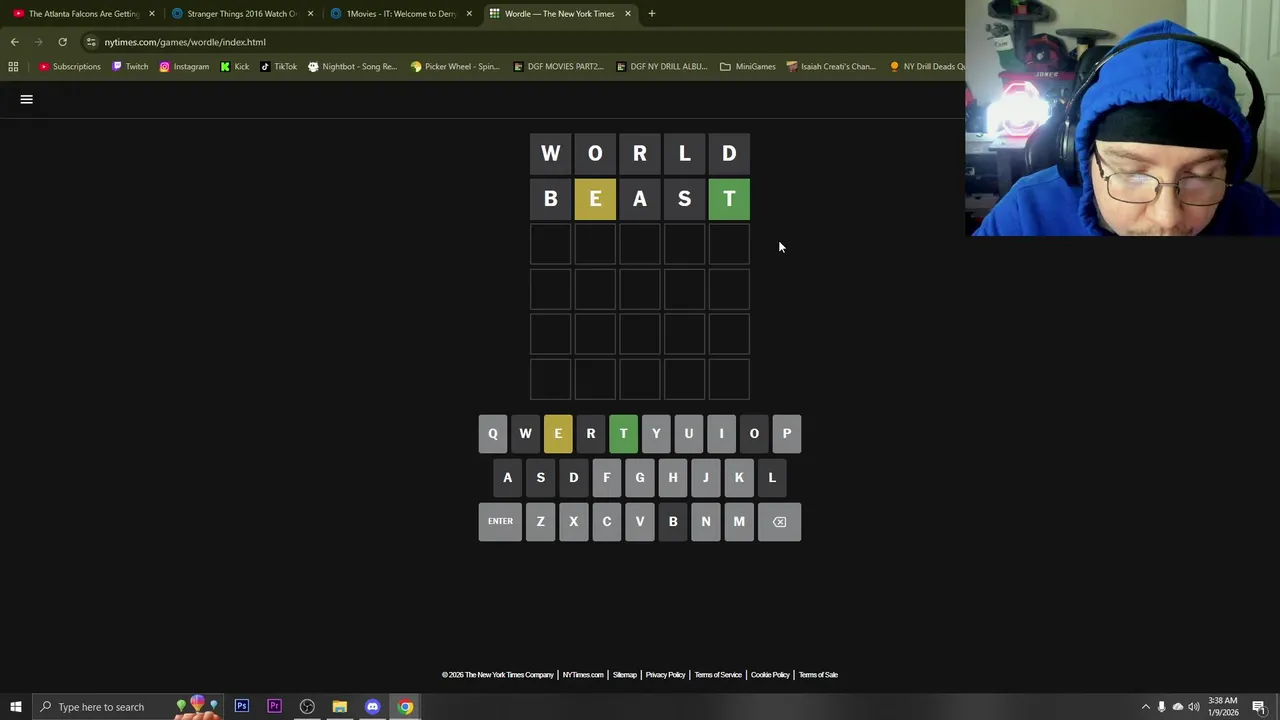Viewport: 1280px width, 720px height.
Task: Open the Instagram bookmark
Action: click(184, 66)
